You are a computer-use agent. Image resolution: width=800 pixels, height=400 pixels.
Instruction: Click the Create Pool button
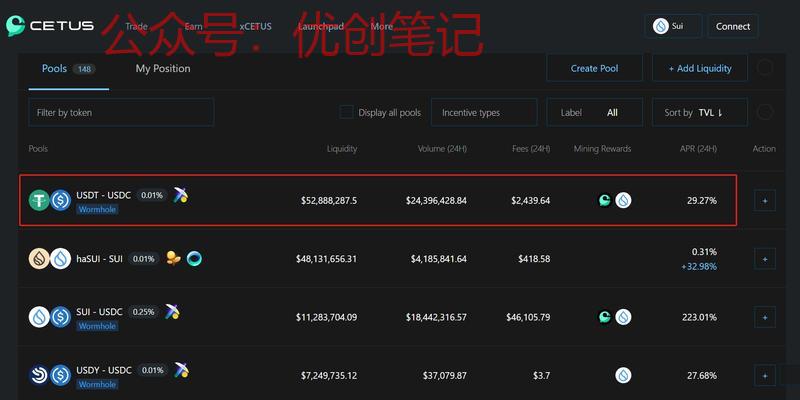point(594,68)
